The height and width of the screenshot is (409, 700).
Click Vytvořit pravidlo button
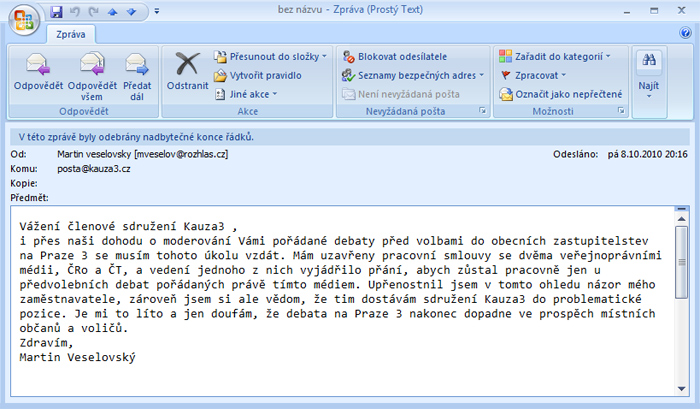point(264,75)
